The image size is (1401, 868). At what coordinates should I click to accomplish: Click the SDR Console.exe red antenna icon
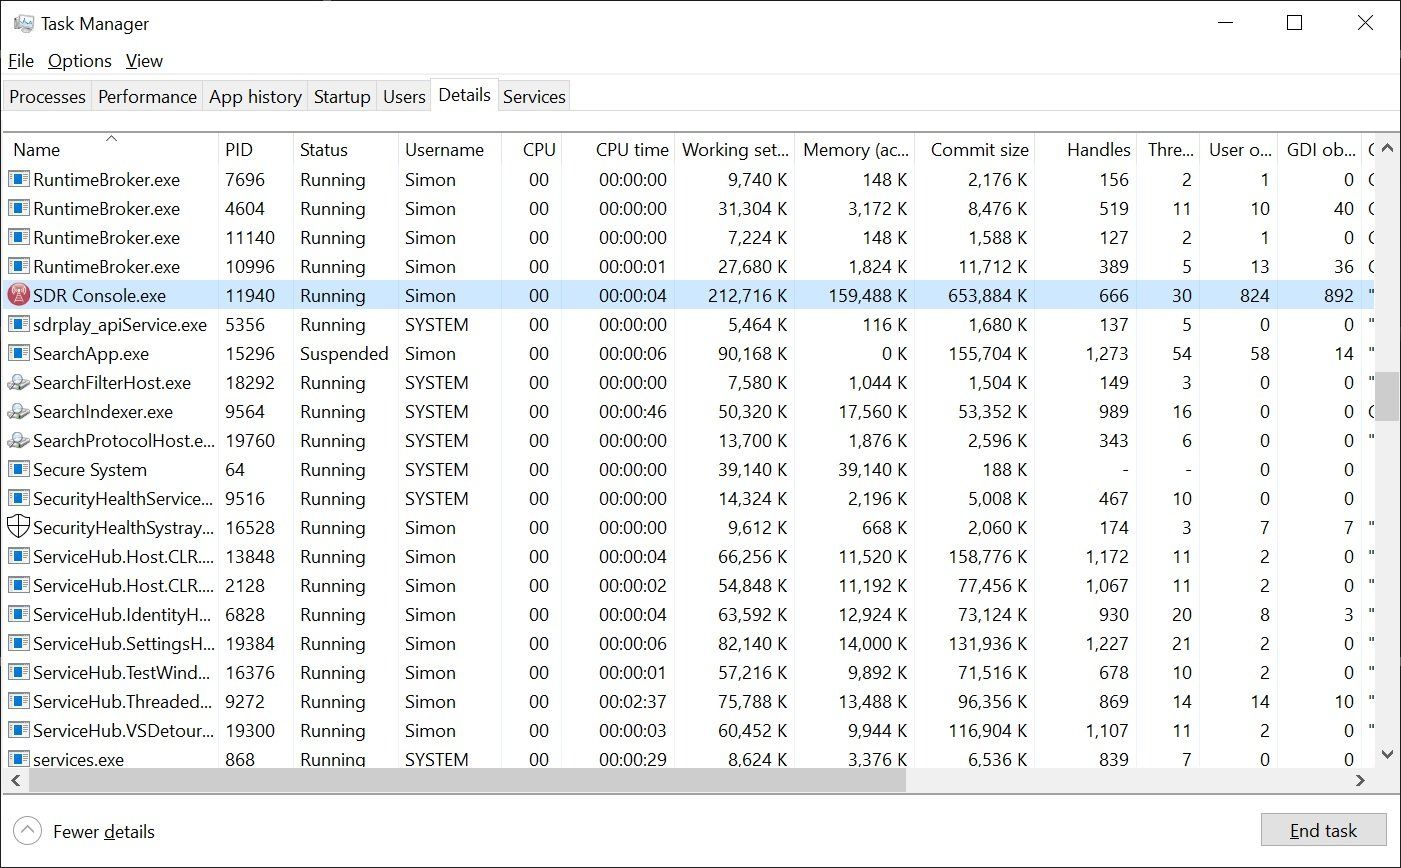pos(18,296)
